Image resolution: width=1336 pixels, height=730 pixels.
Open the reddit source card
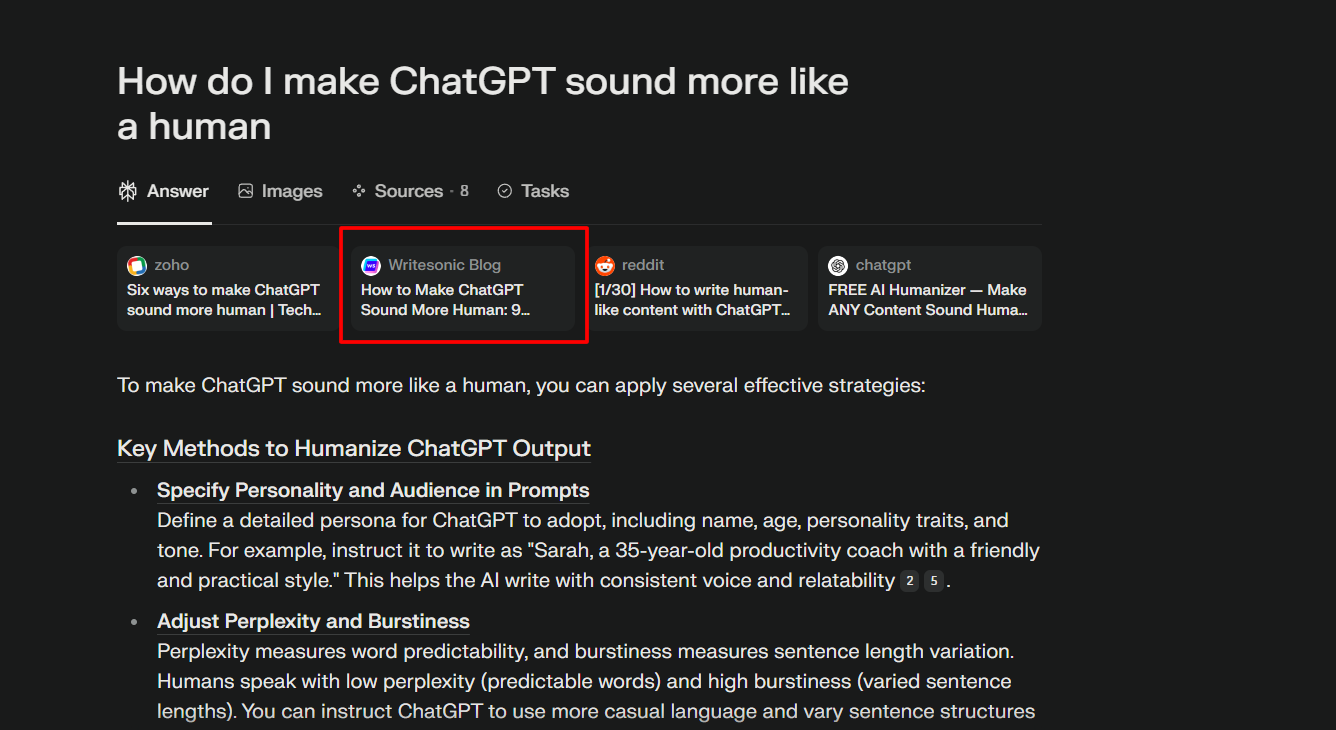[696, 288]
